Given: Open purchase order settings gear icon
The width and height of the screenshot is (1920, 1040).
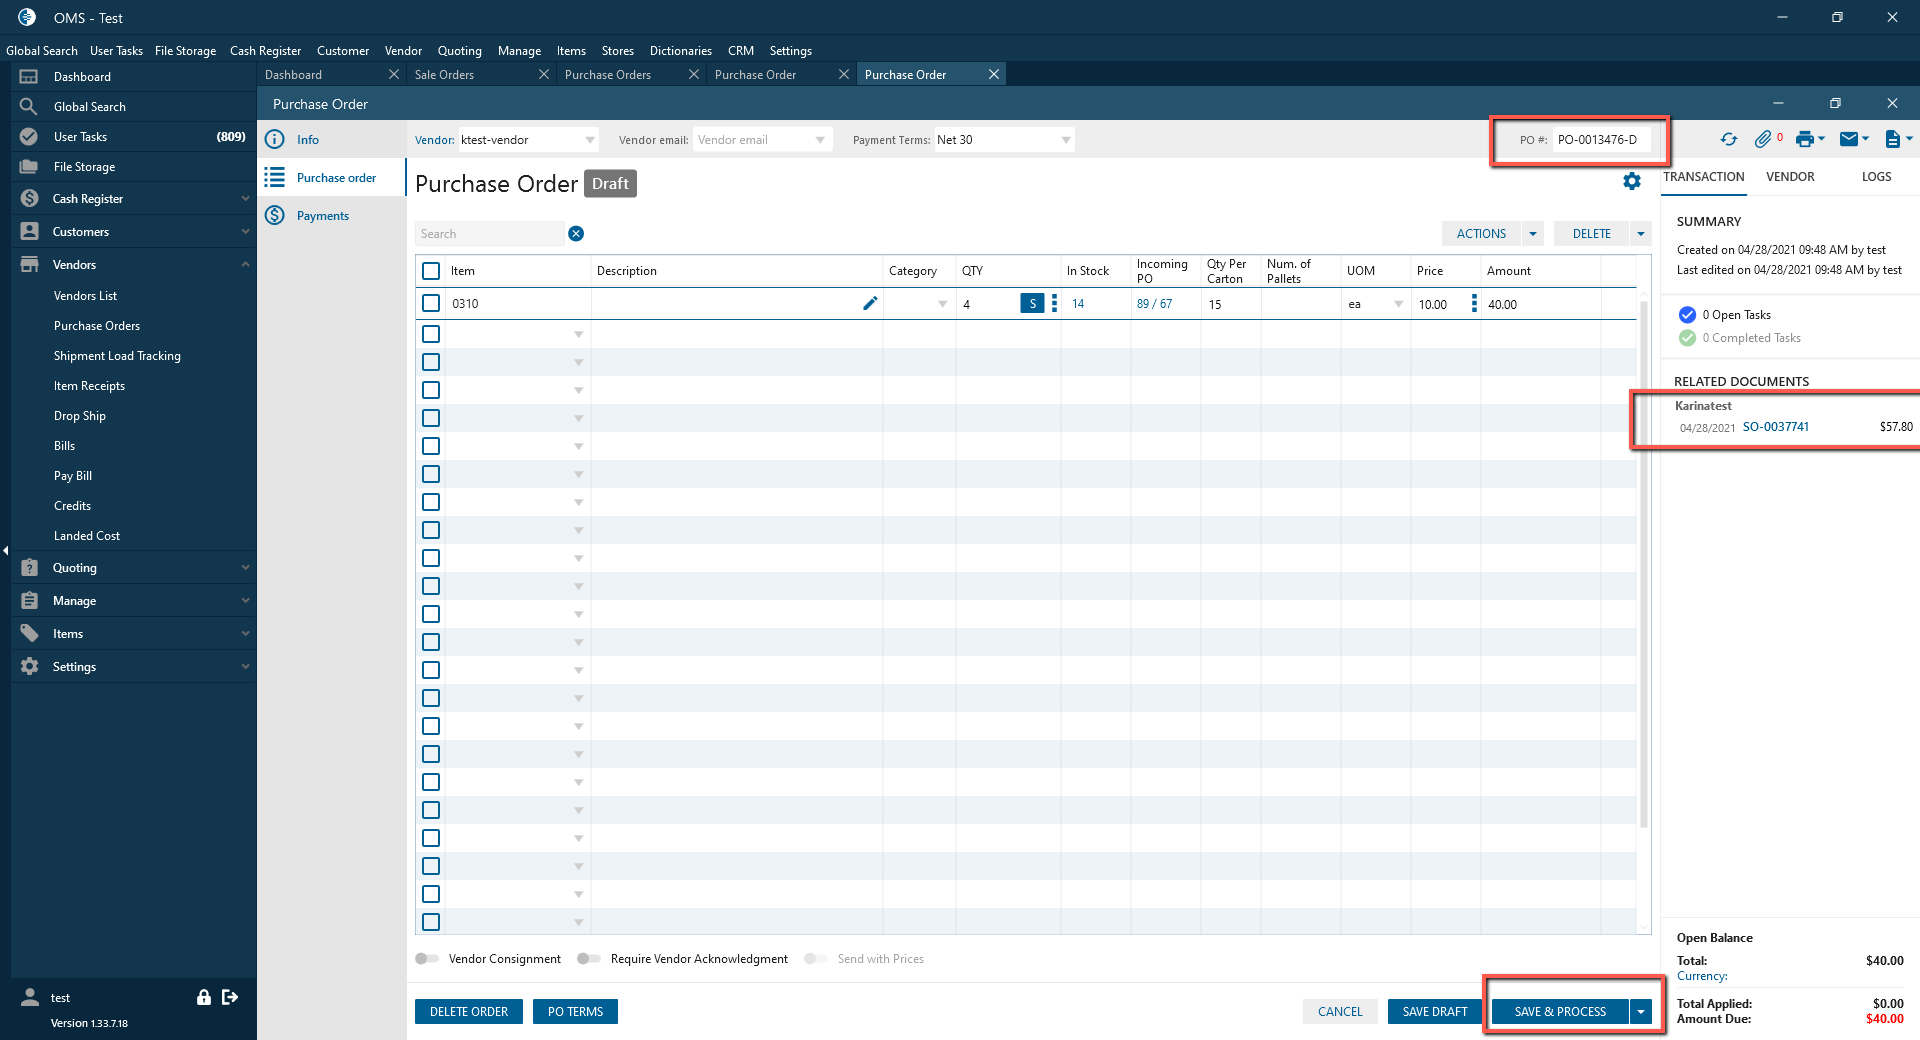Looking at the screenshot, I should point(1632,181).
